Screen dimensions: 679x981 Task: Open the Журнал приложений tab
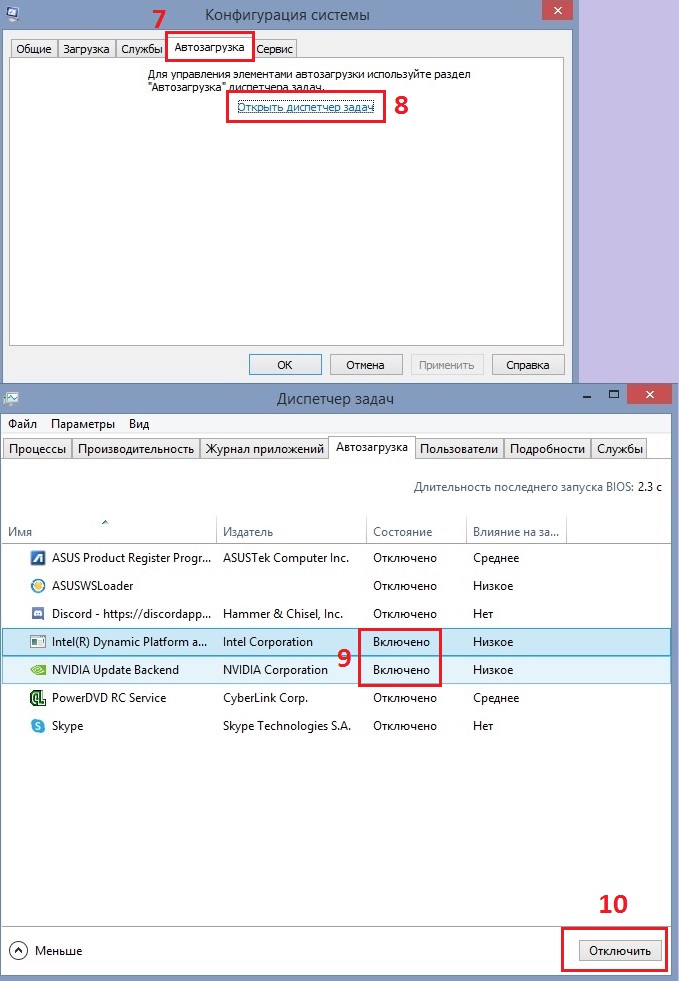[265, 449]
